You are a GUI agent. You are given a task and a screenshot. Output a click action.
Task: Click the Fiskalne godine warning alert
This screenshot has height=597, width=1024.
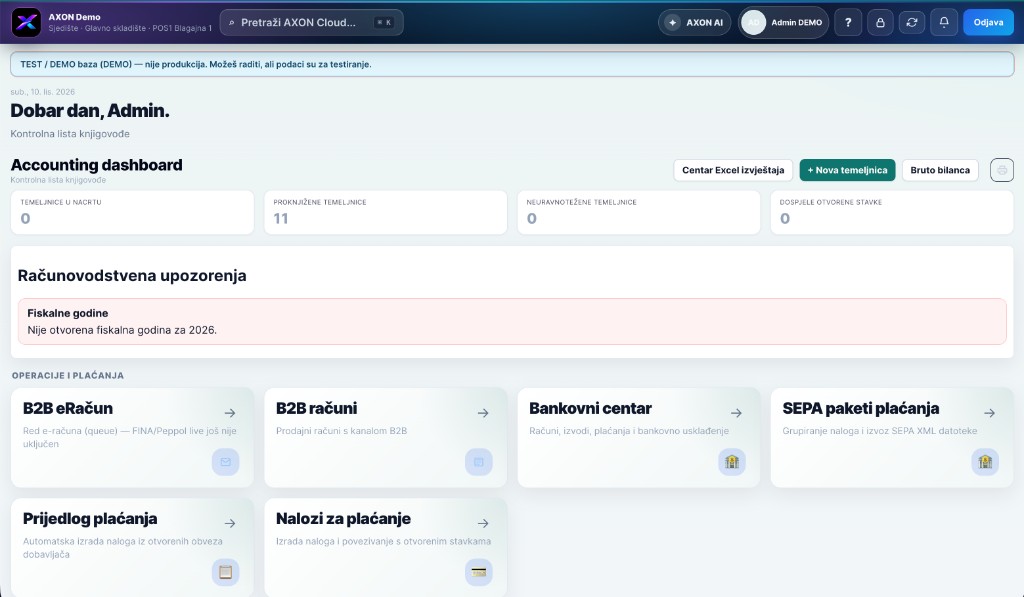pos(512,321)
